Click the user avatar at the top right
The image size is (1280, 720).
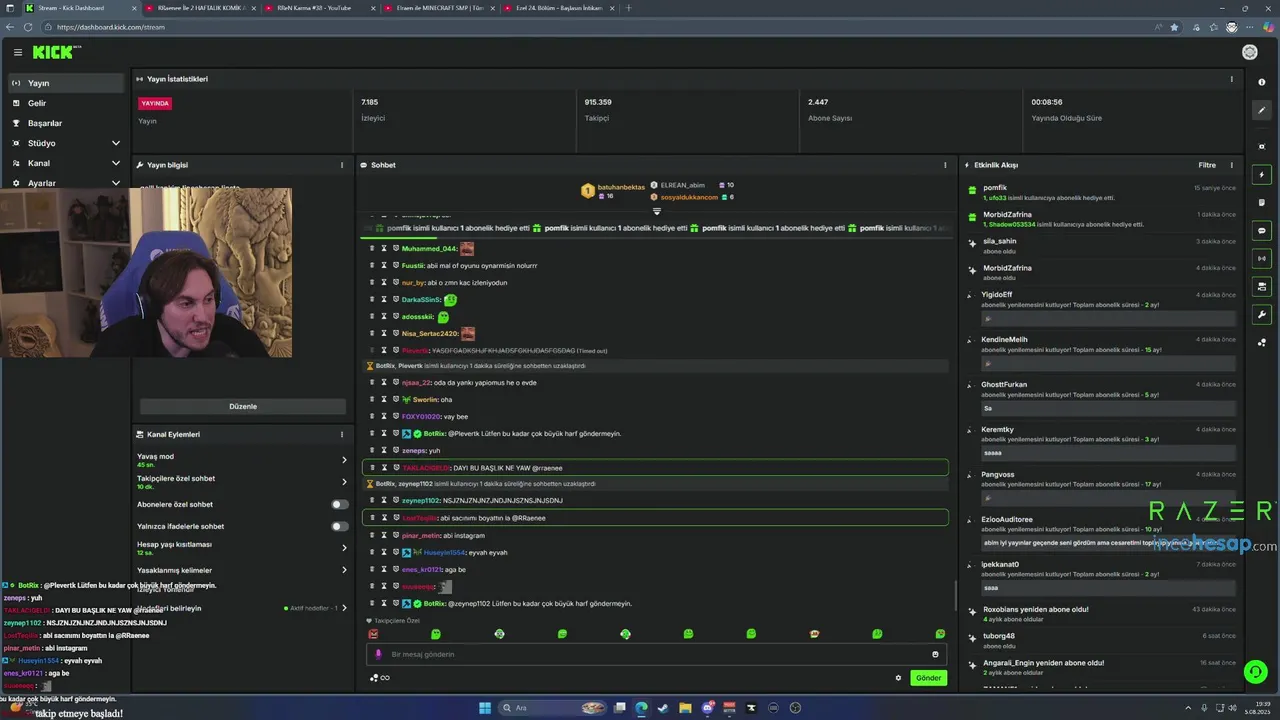(1249, 52)
